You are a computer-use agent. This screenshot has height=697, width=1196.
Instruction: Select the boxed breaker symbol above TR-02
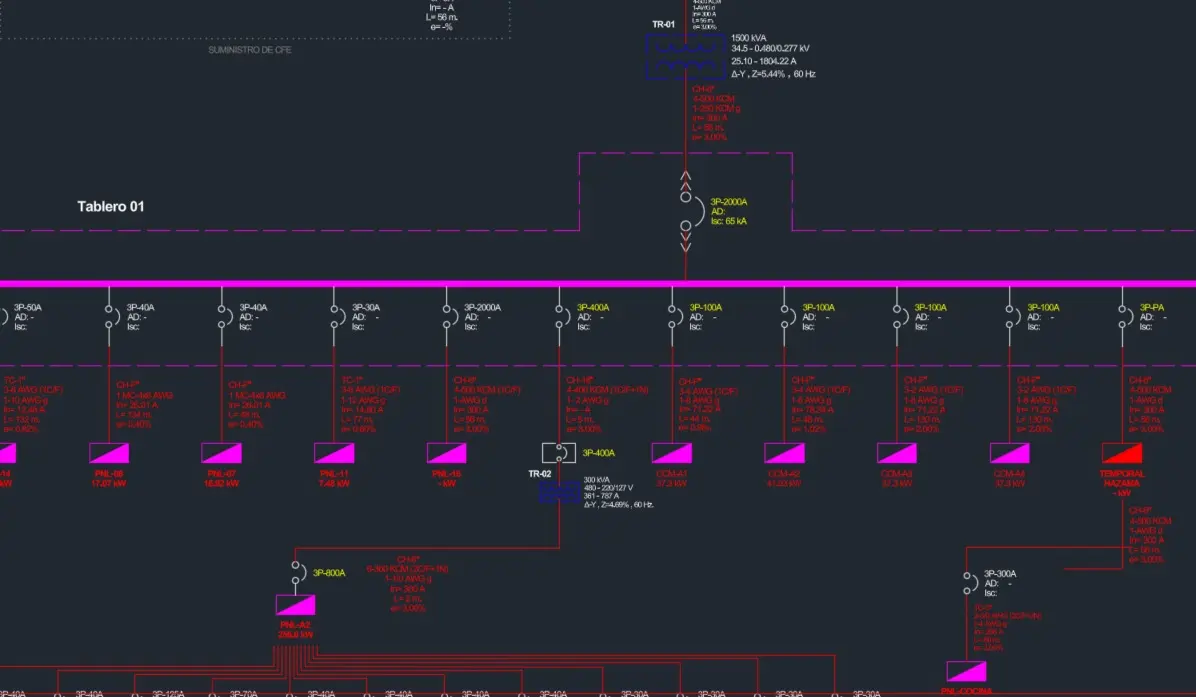pyautogui.click(x=559, y=453)
